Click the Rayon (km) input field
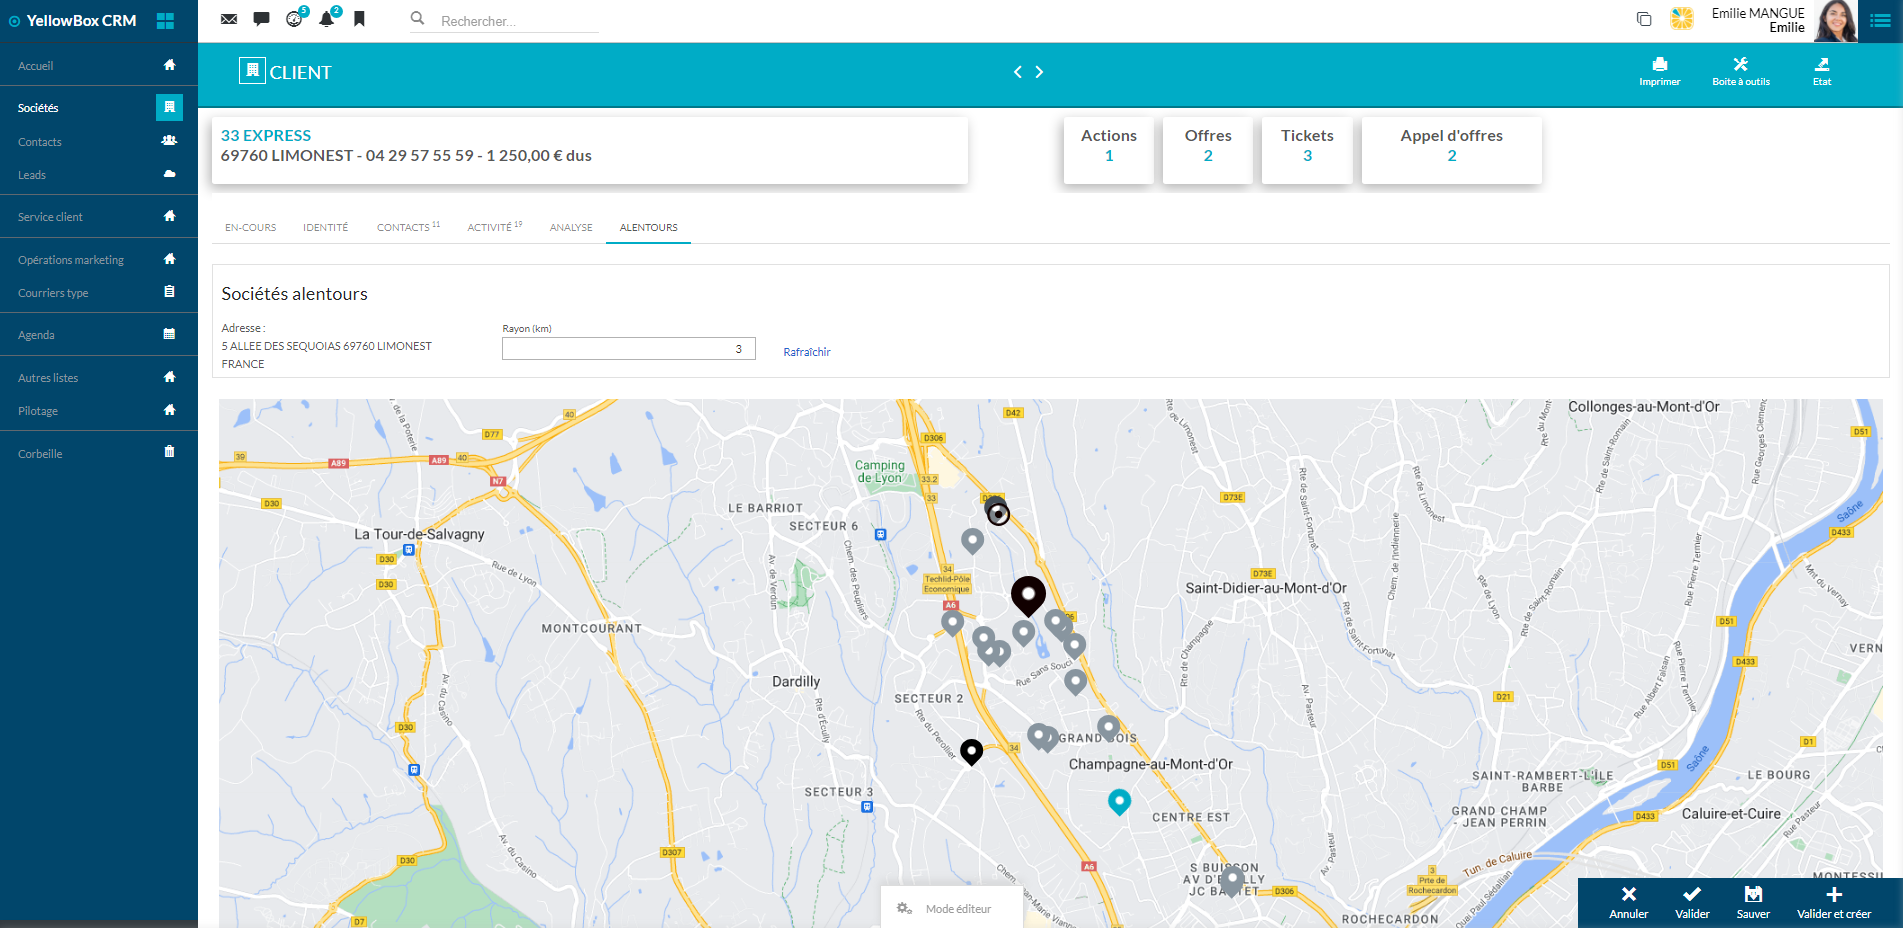This screenshot has height=928, width=1903. click(x=628, y=349)
